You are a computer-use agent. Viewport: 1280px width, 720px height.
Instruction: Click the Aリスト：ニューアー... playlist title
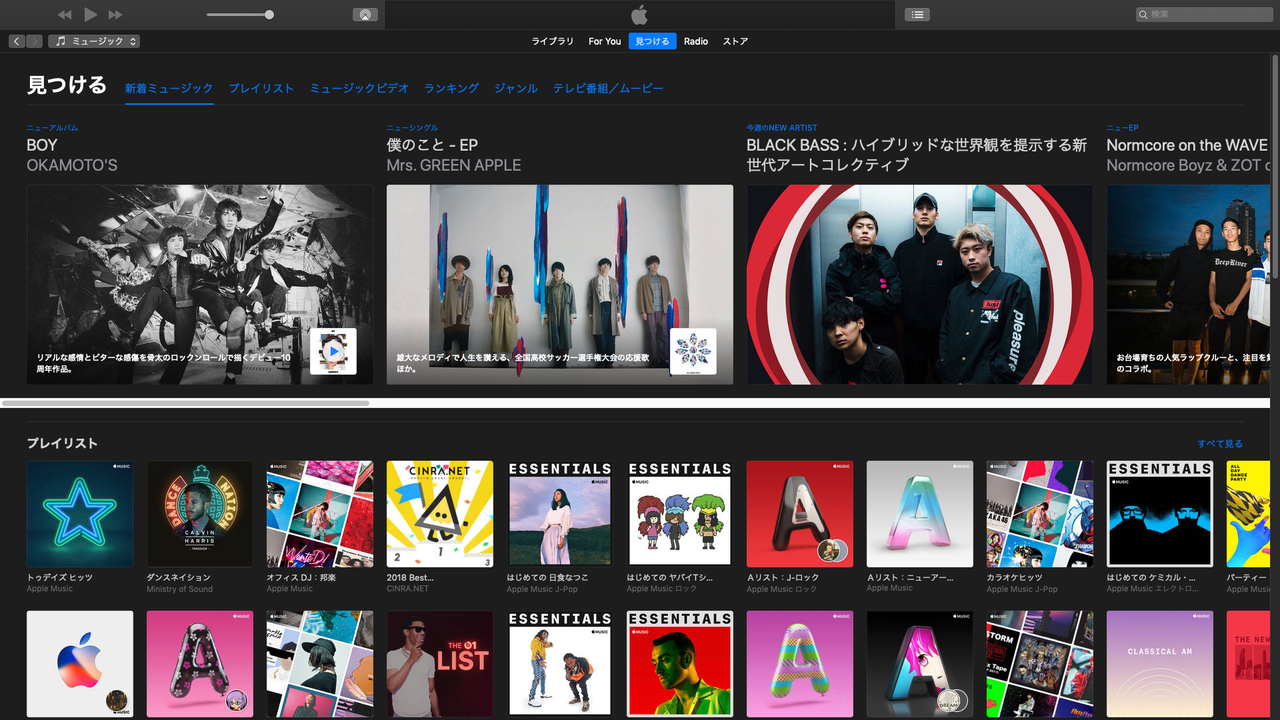(910, 577)
